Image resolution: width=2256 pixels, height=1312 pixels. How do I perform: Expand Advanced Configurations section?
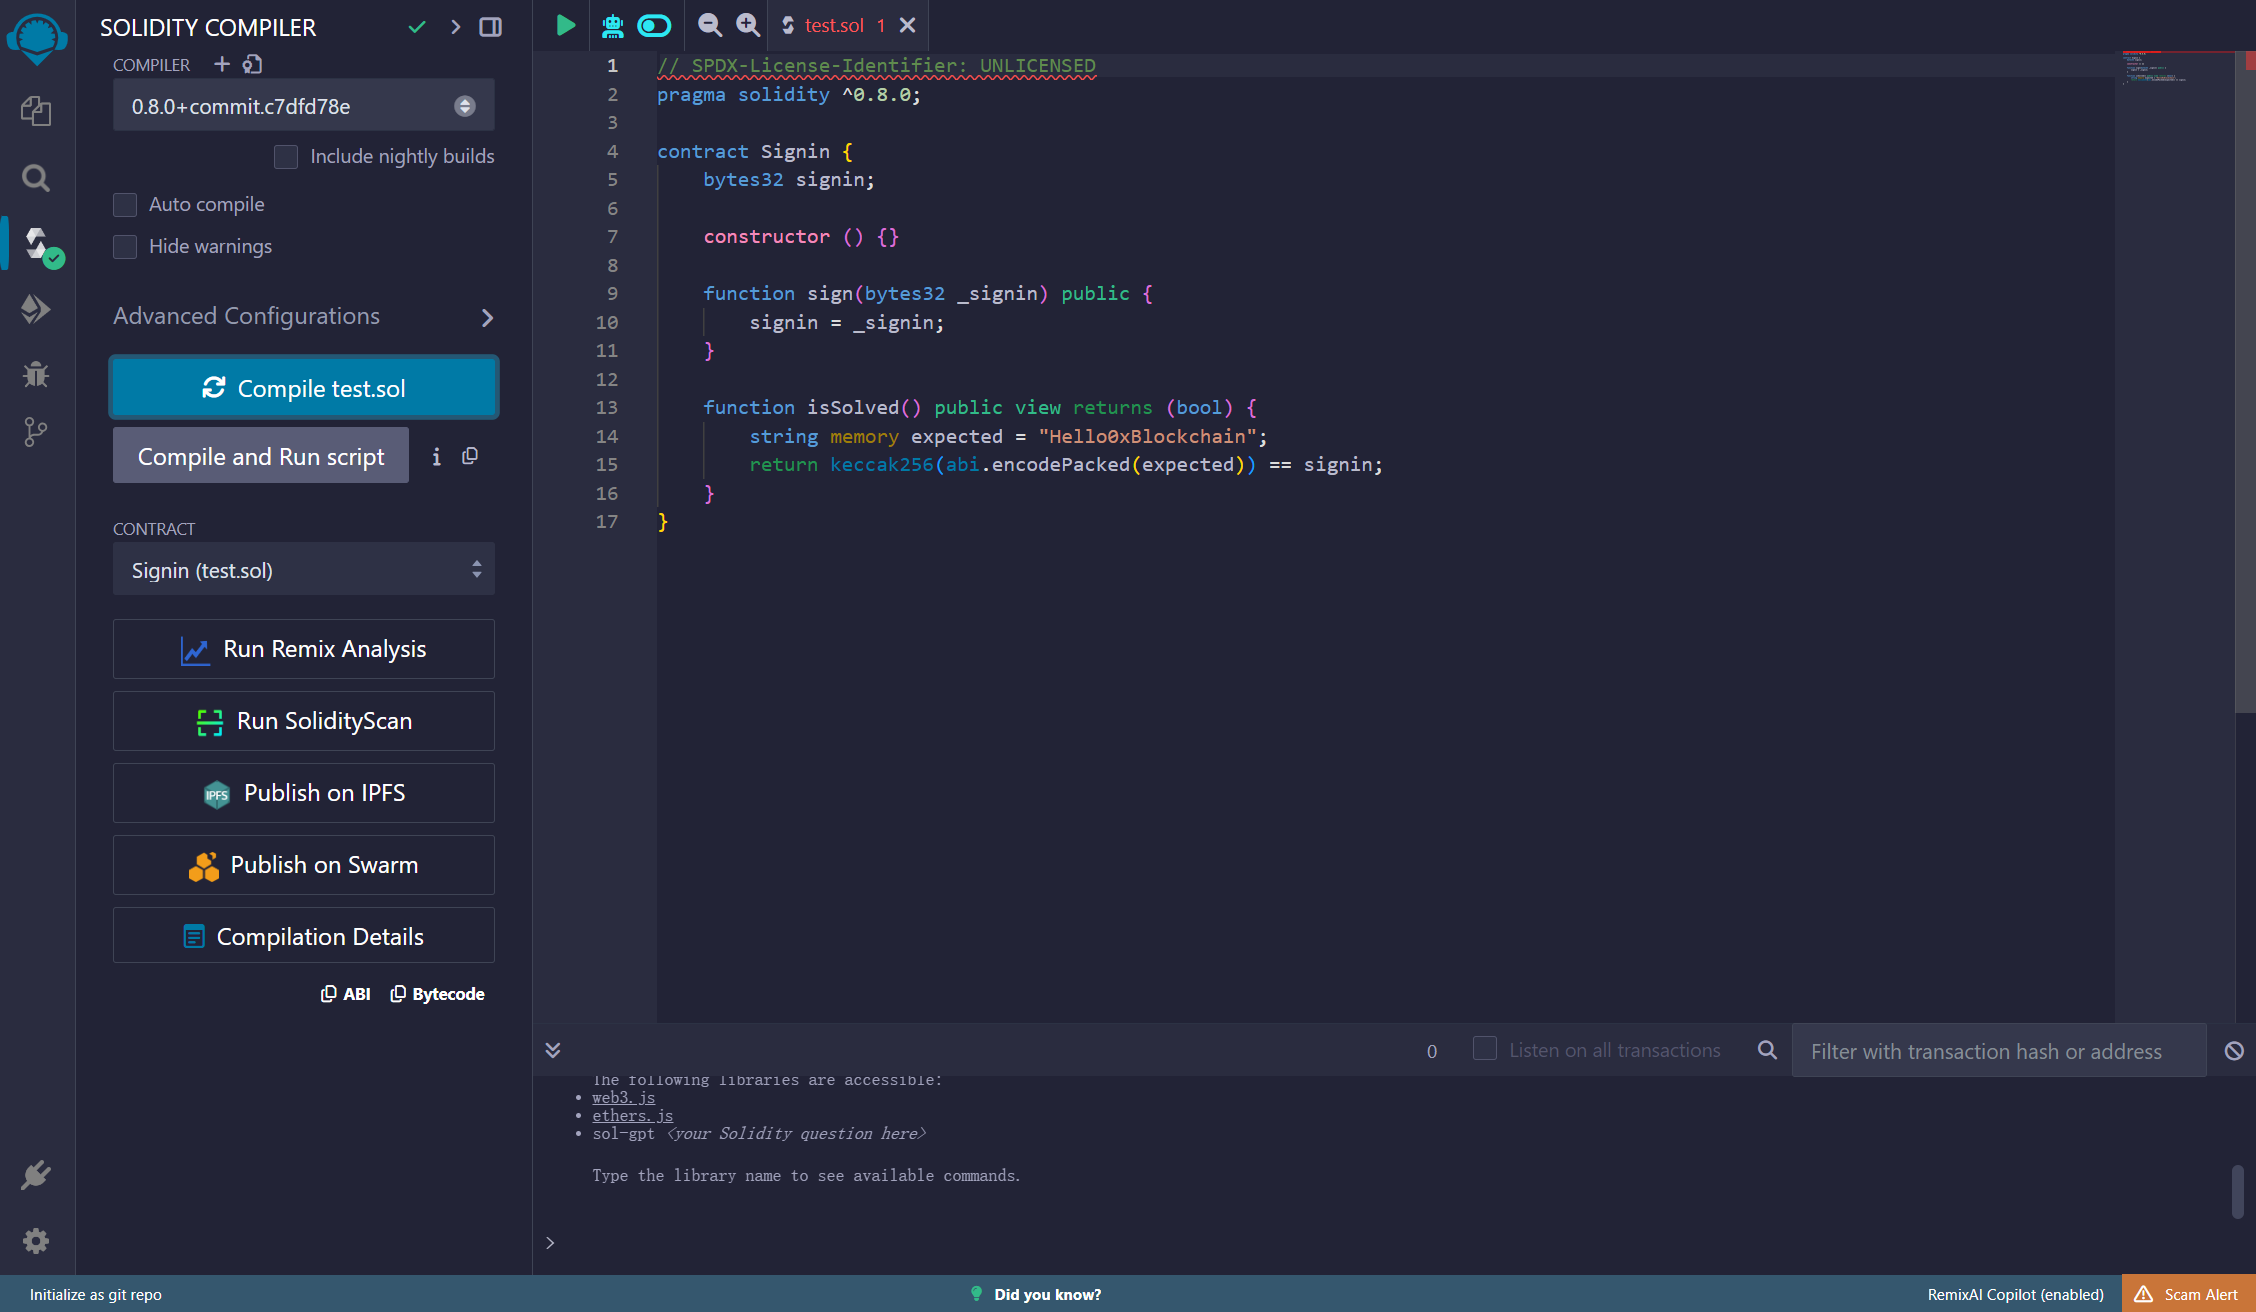(x=304, y=317)
